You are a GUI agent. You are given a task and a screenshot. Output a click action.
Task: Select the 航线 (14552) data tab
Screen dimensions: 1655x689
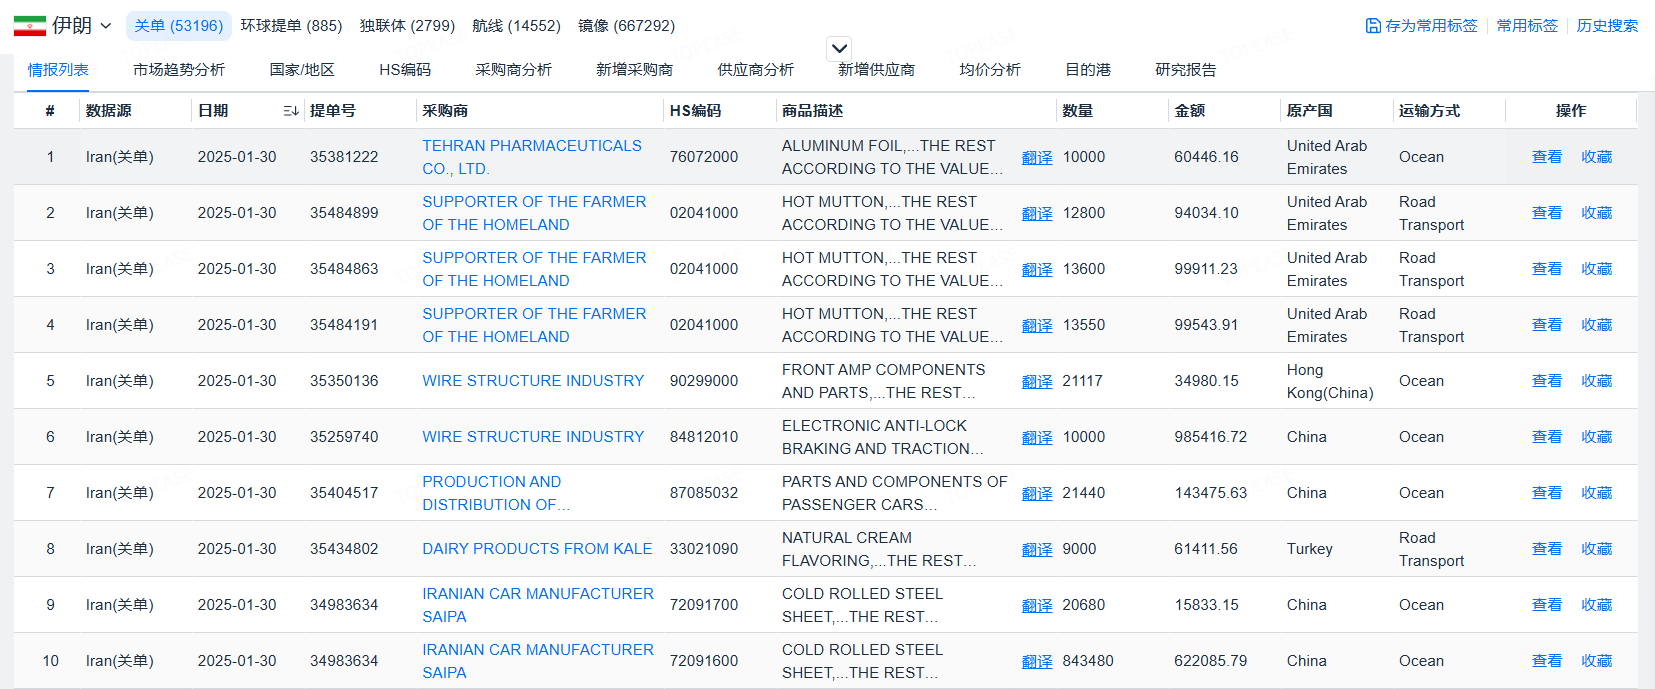(x=516, y=26)
